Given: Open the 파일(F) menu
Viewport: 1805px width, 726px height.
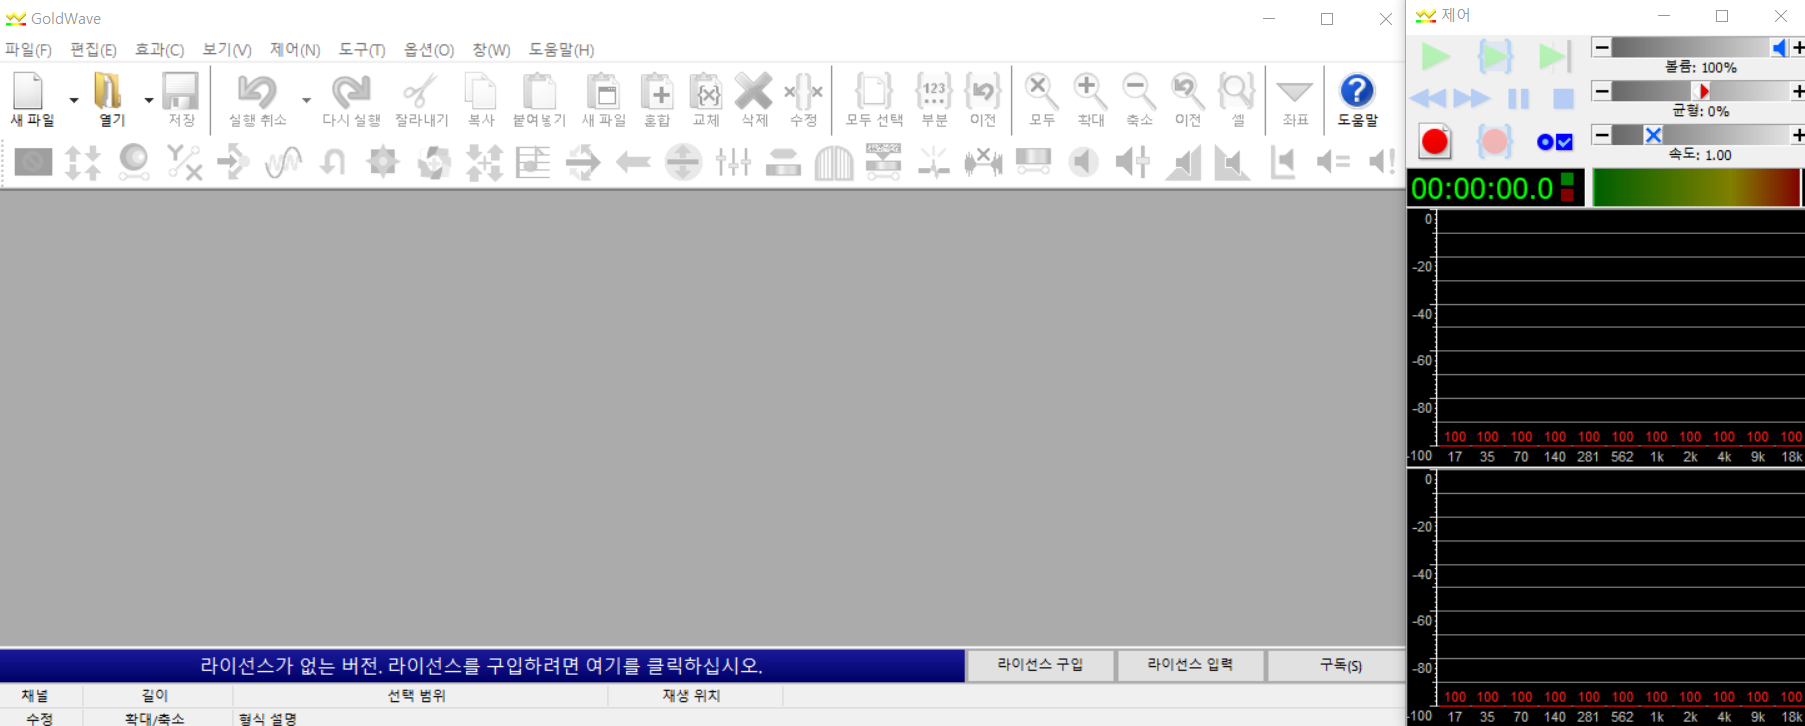Looking at the screenshot, I should pyautogui.click(x=28, y=50).
